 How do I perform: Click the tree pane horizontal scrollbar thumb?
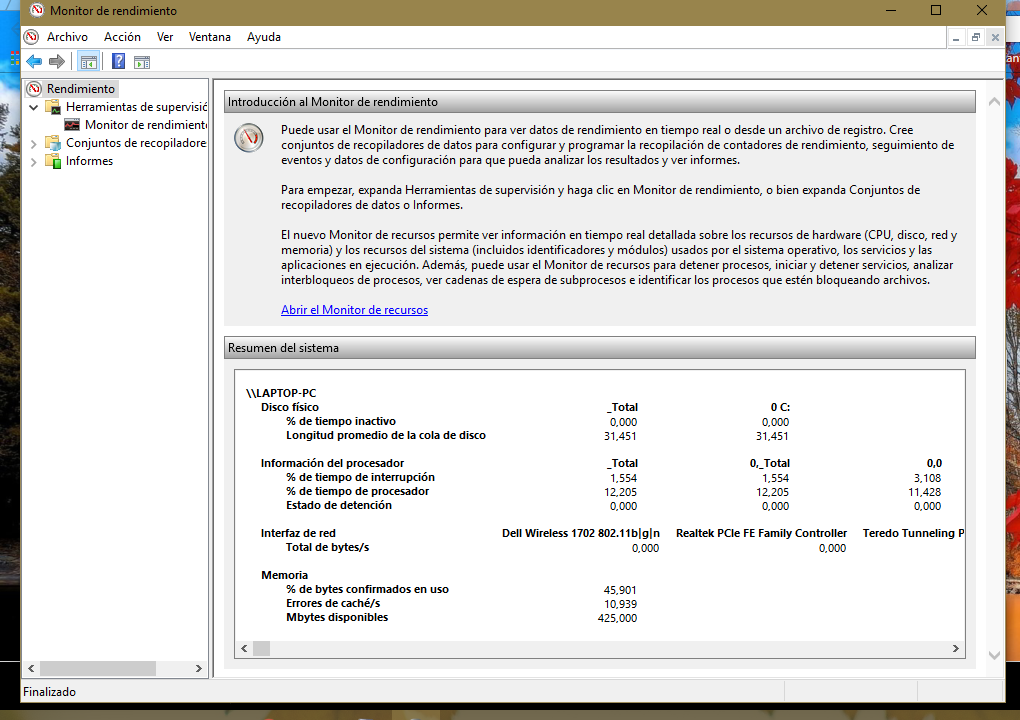tap(98, 669)
